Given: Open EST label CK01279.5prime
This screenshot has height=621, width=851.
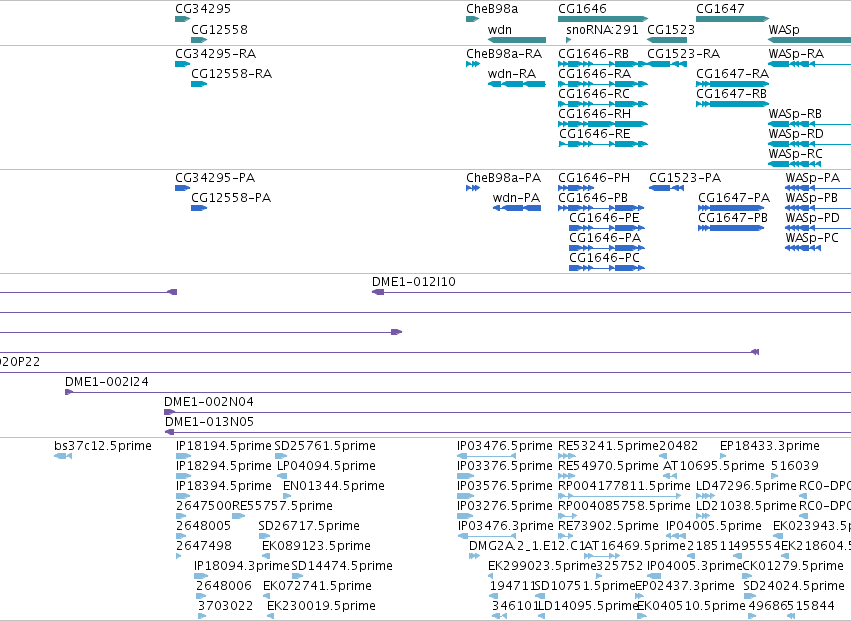Looking at the screenshot, I should (793, 566).
